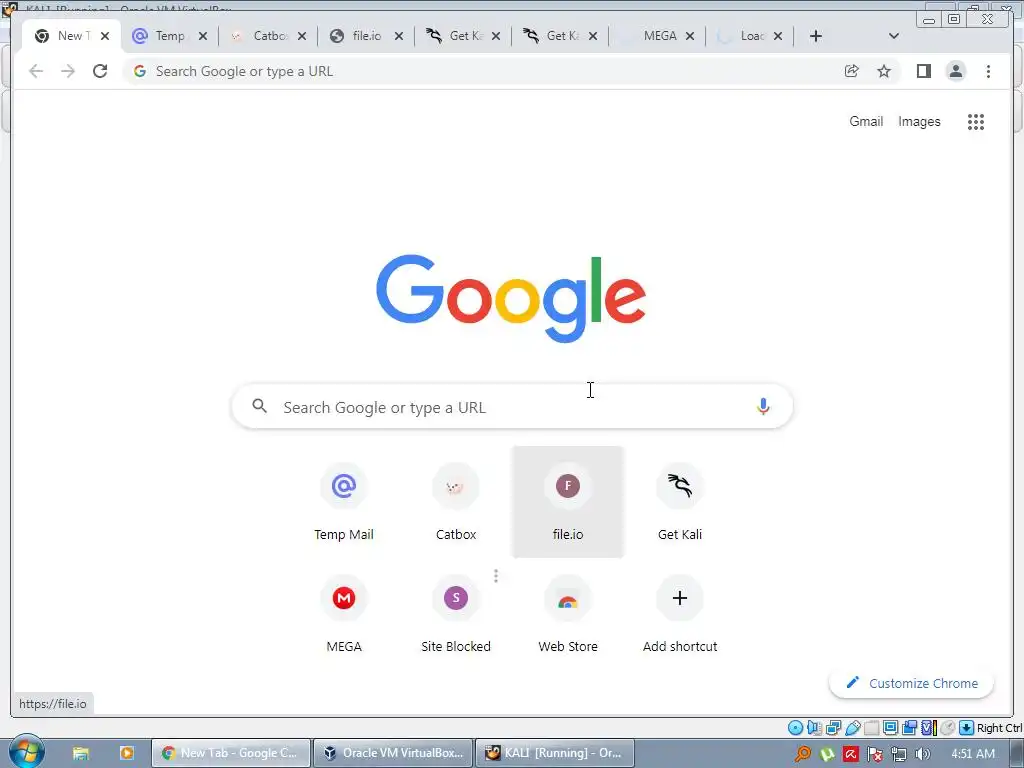Click the VirtualBox optical disk status icon
1024x768 pixels.
pyautogui.click(x=795, y=728)
